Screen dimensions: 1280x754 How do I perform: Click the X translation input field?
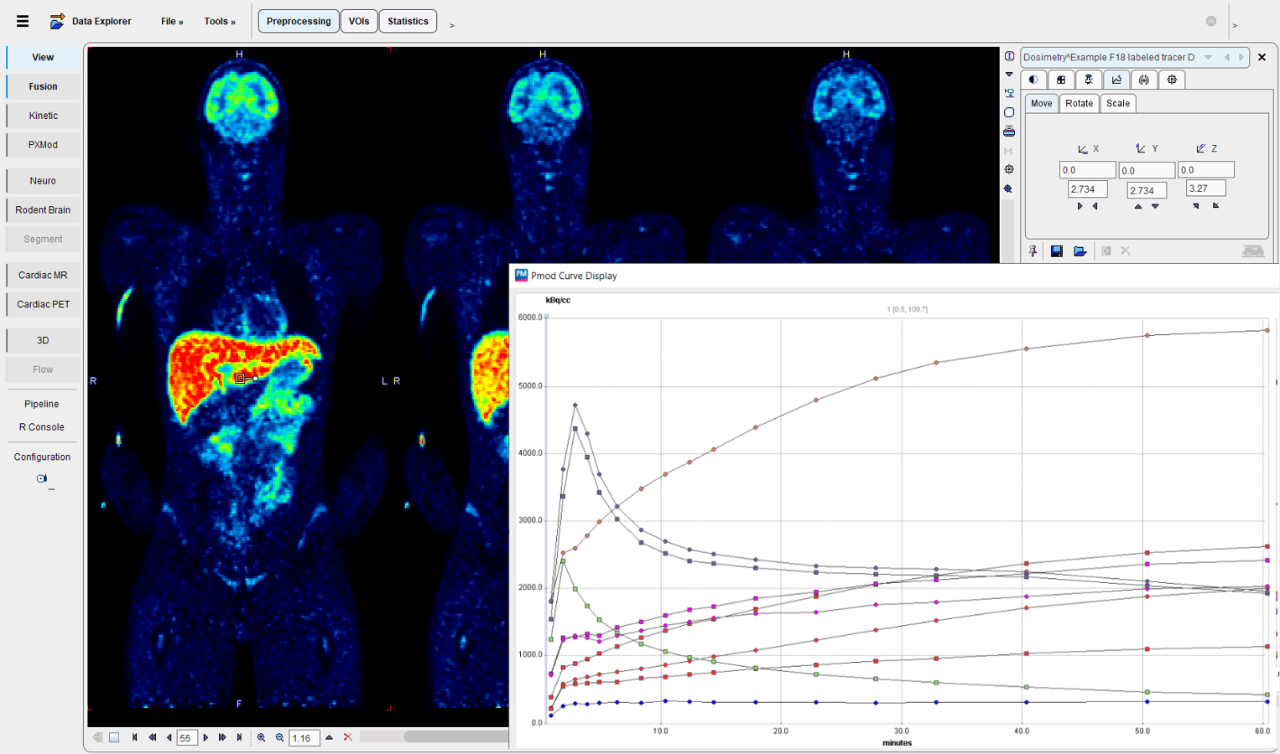click(x=1087, y=170)
